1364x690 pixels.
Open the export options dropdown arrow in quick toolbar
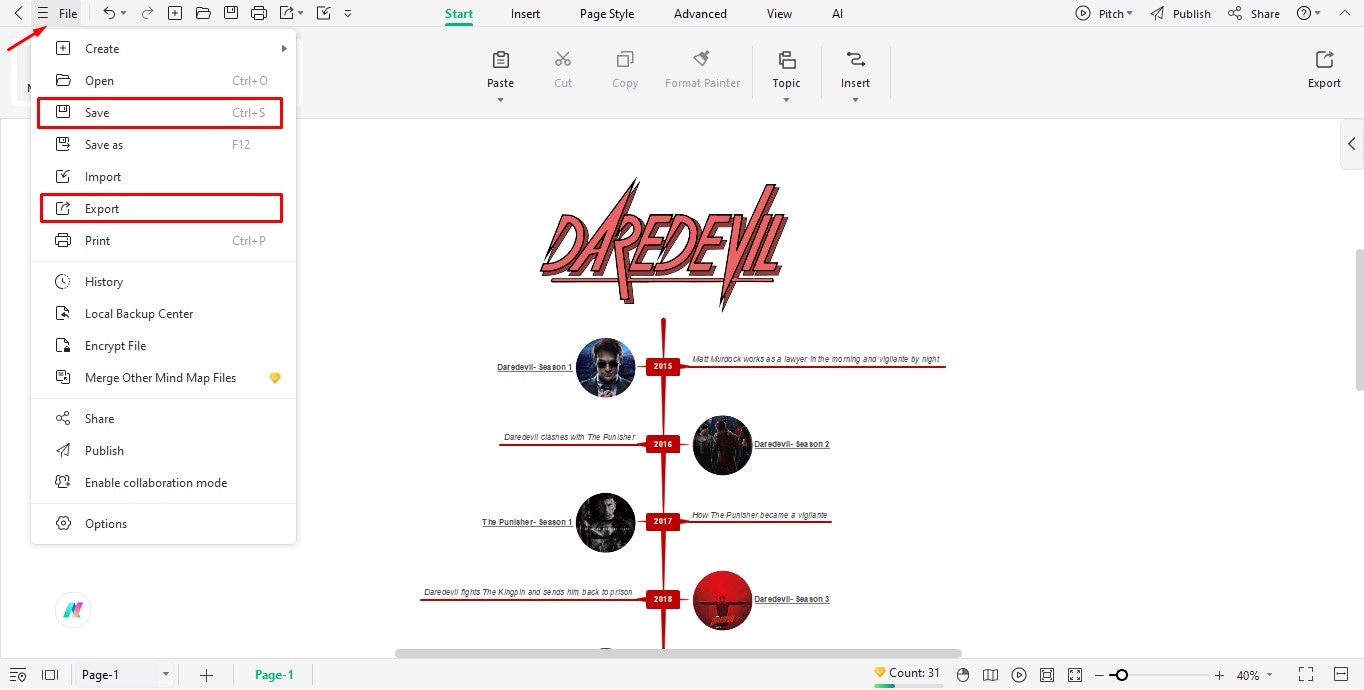tap(300, 14)
